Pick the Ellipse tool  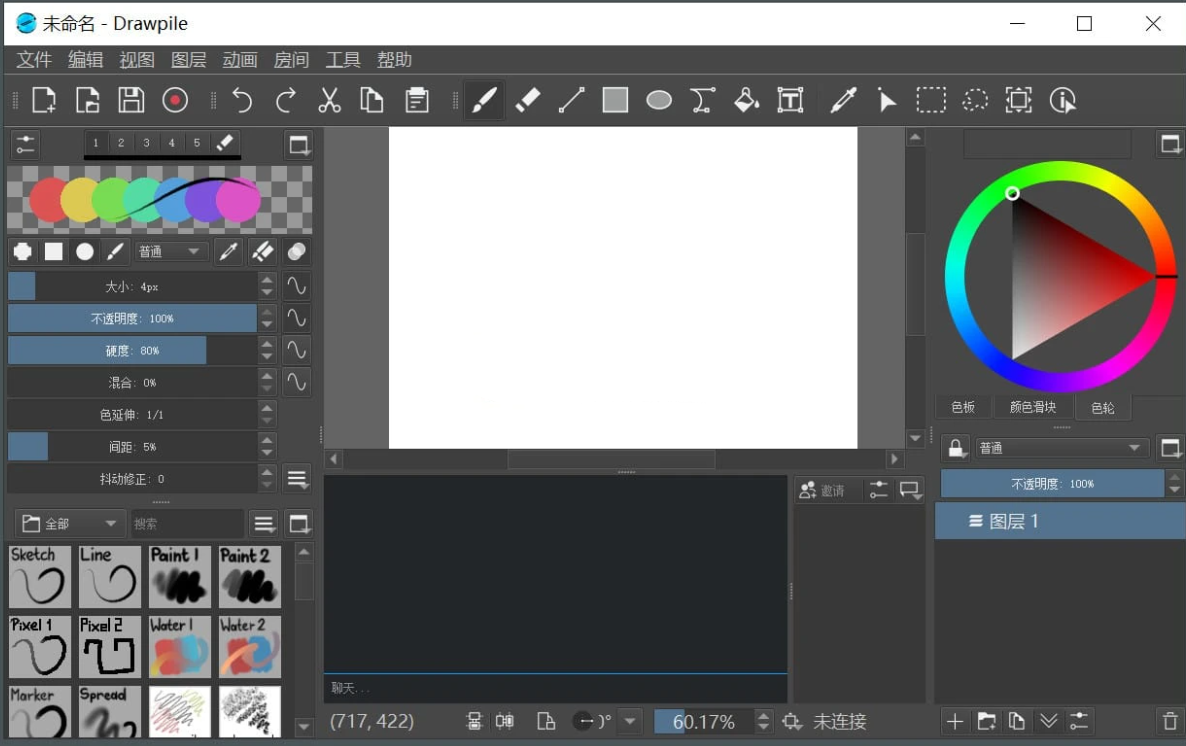658,100
